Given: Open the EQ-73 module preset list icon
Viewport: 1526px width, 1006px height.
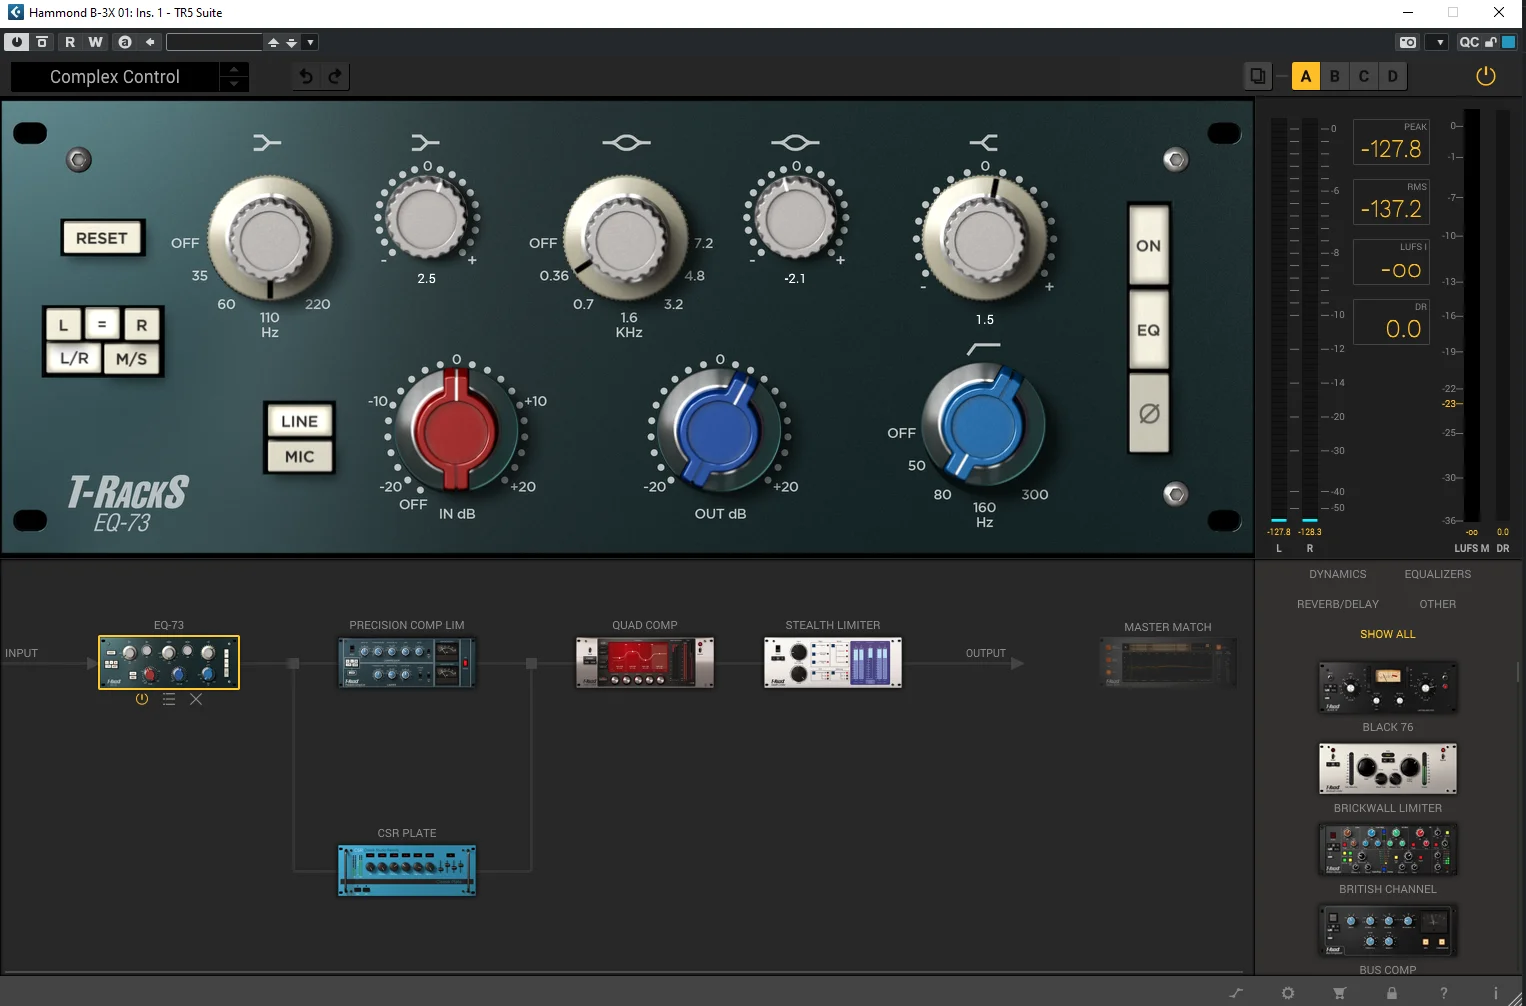Looking at the screenshot, I should [169, 700].
